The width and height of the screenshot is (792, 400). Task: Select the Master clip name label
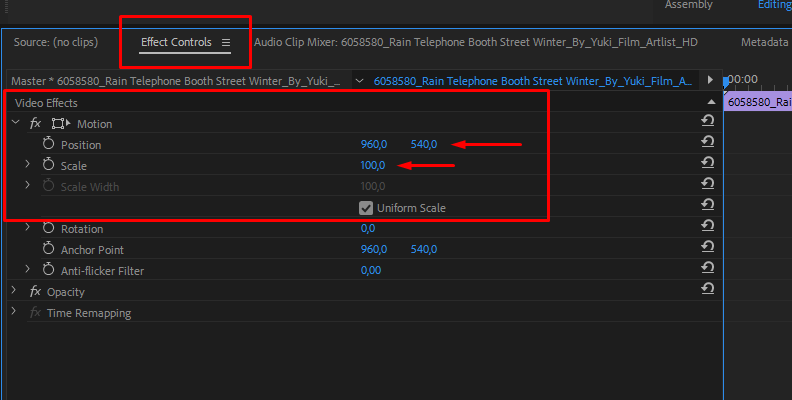176,81
